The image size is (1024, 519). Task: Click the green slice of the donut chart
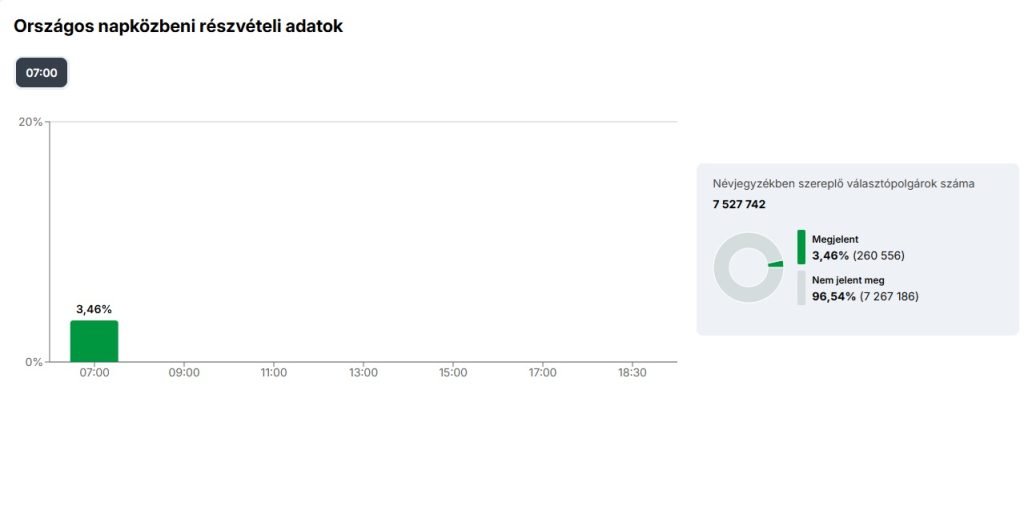point(776,264)
